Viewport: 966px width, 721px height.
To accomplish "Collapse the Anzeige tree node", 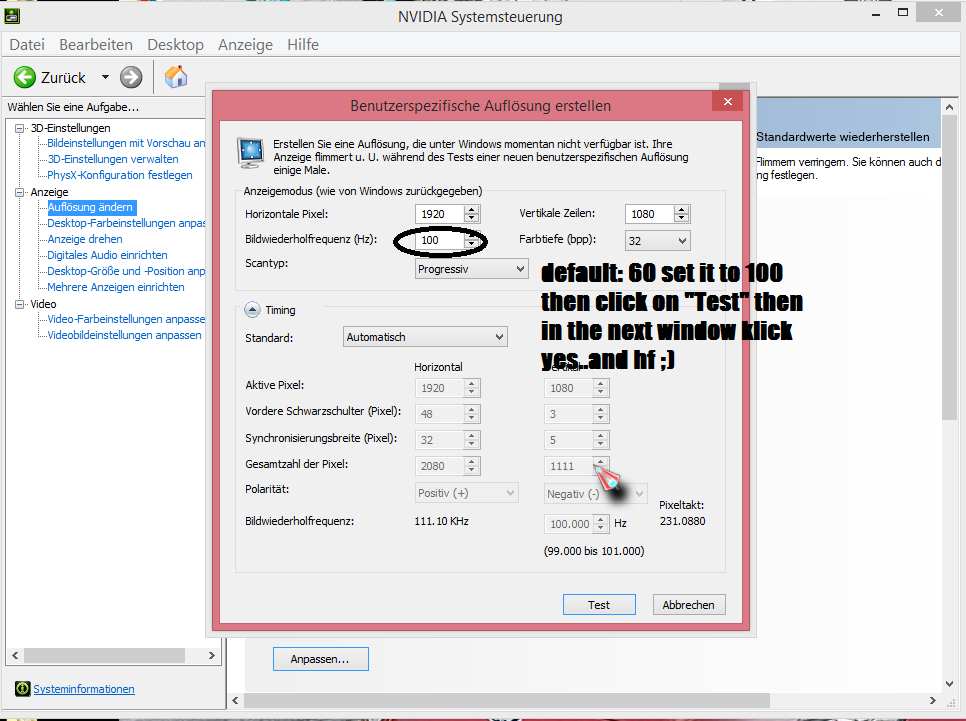I will click(20, 192).
